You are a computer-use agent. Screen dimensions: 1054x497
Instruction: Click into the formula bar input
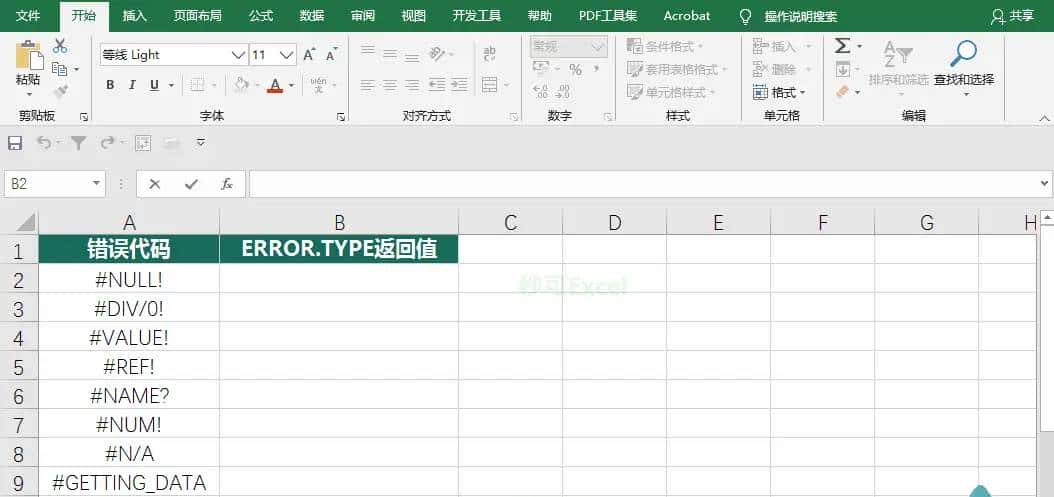642,184
